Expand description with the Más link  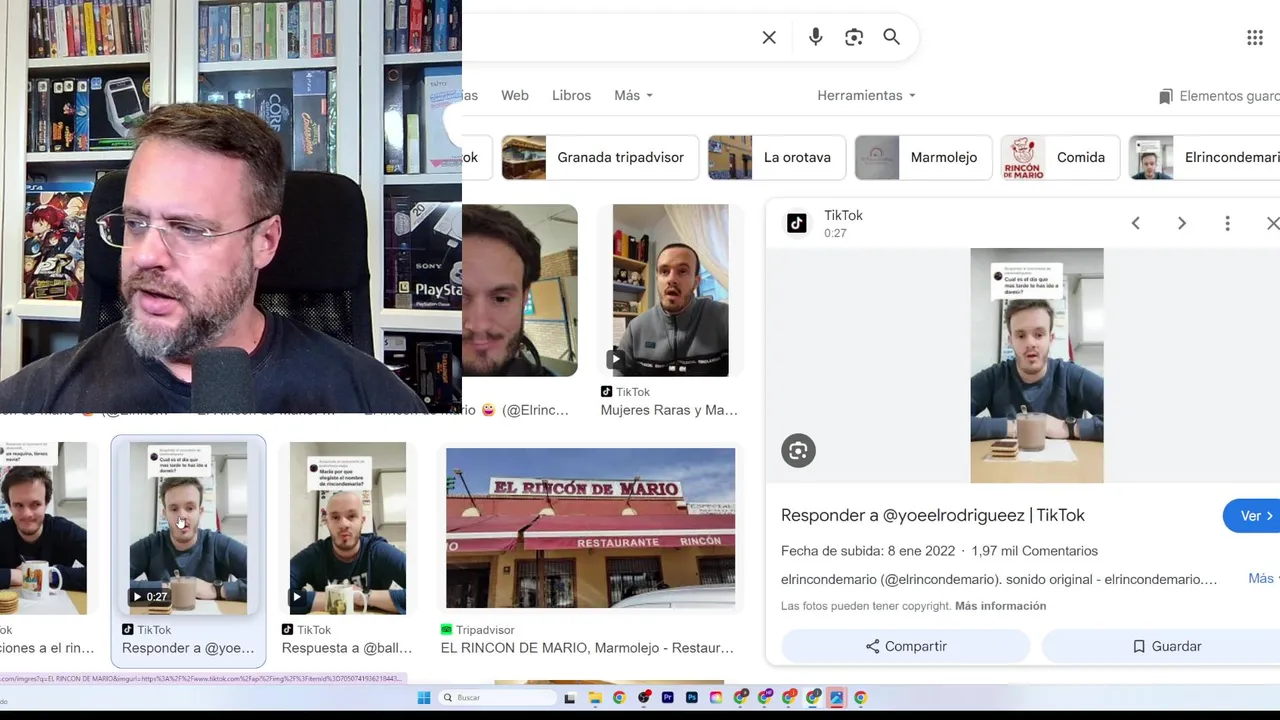(x=1262, y=579)
